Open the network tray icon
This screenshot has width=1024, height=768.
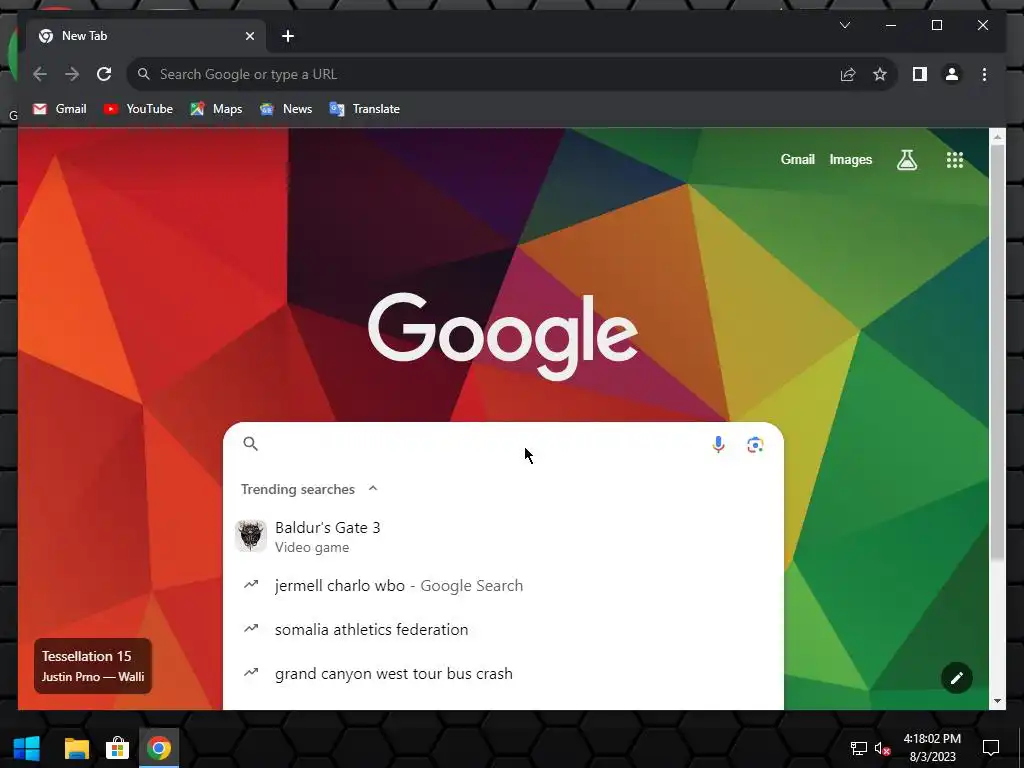click(858, 748)
